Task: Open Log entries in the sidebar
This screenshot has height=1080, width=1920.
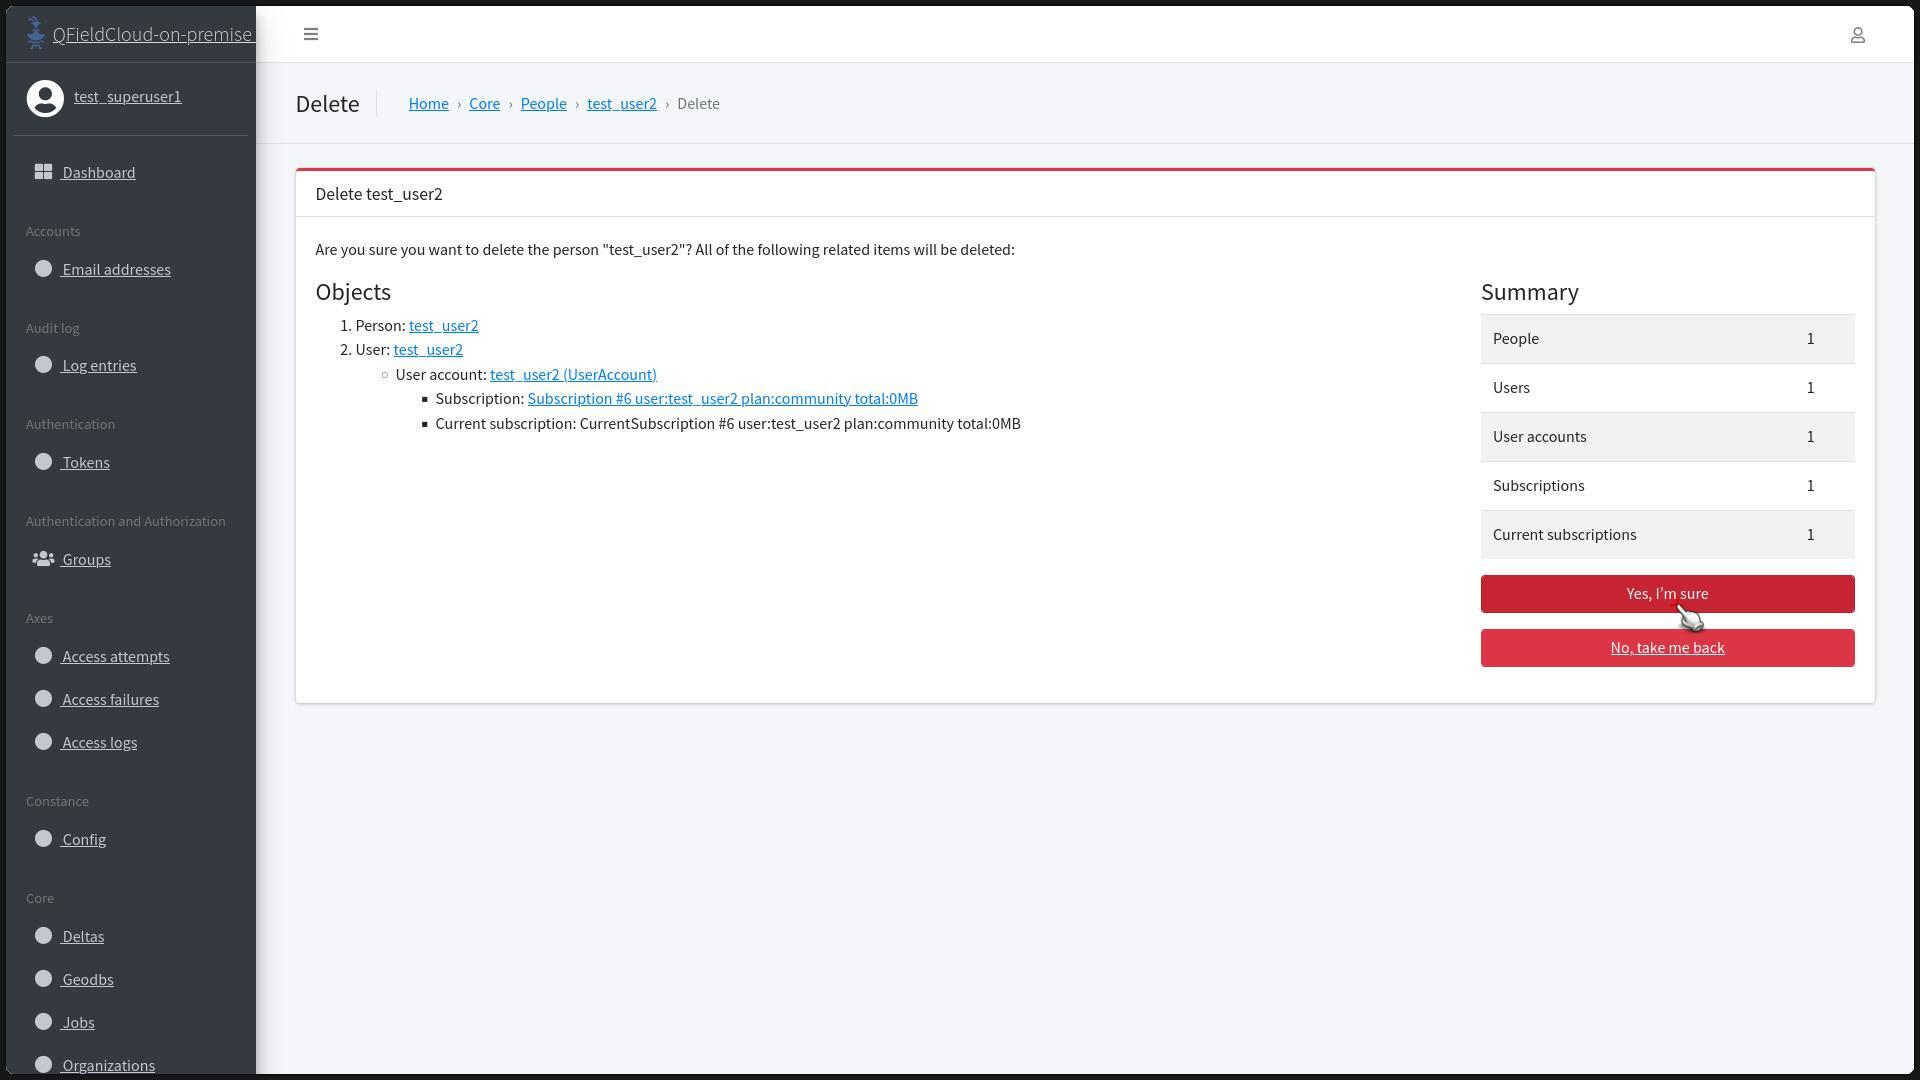Action: (x=99, y=366)
